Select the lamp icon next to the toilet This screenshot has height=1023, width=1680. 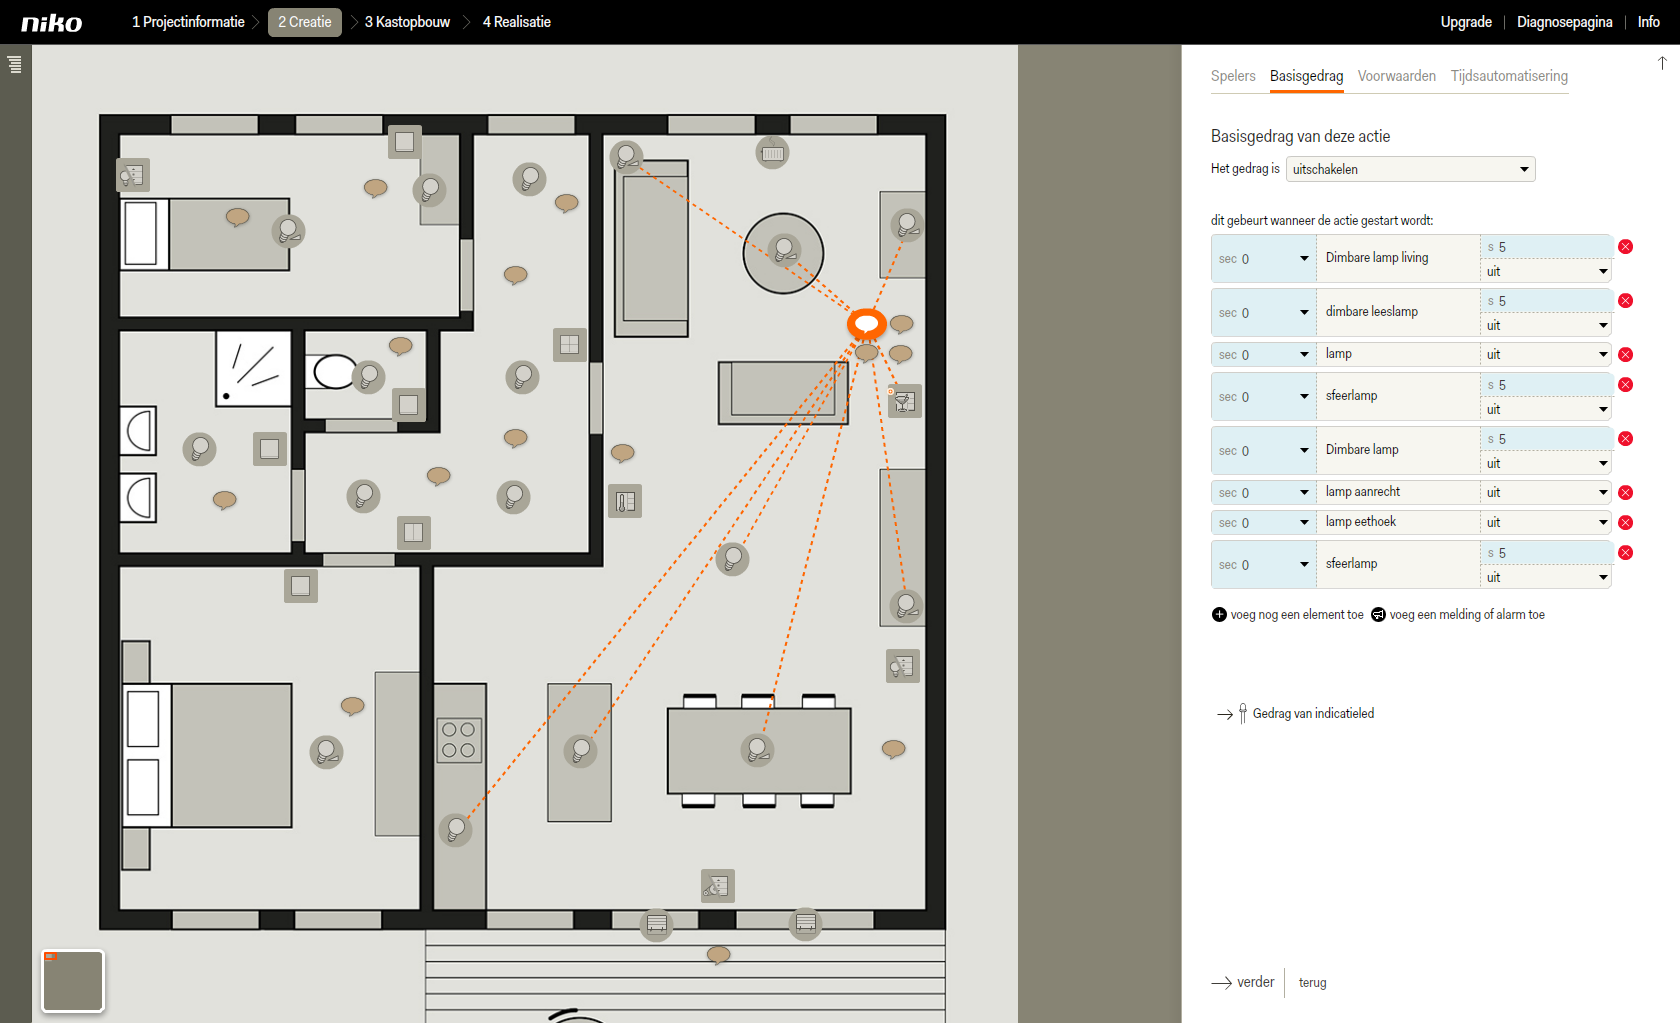point(369,377)
